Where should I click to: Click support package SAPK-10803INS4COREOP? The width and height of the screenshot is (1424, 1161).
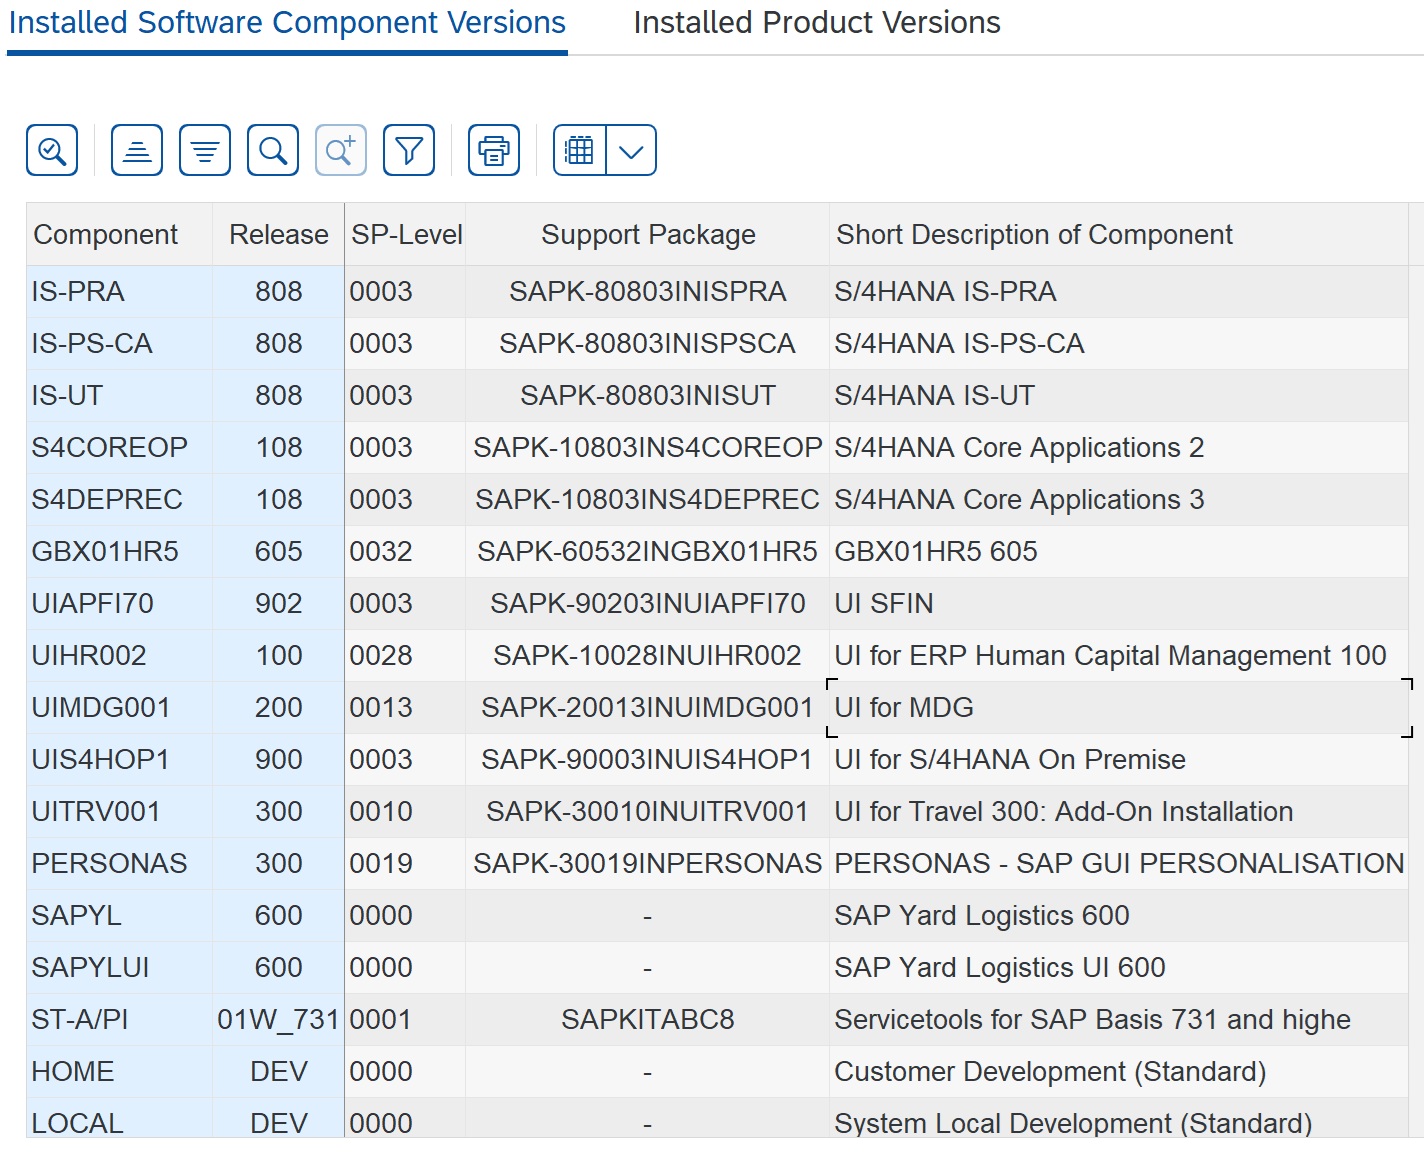[648, 447]
